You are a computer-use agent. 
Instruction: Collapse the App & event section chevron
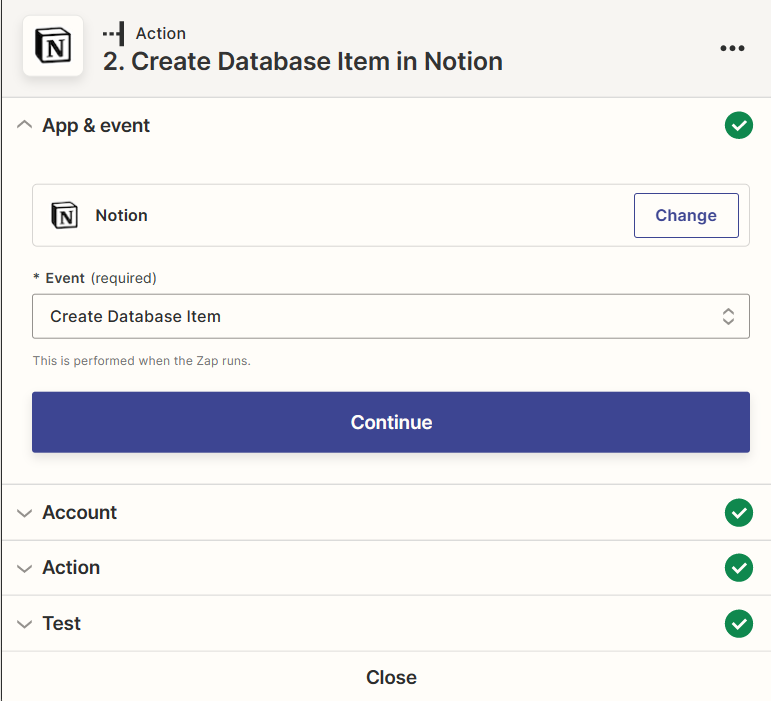25,125
